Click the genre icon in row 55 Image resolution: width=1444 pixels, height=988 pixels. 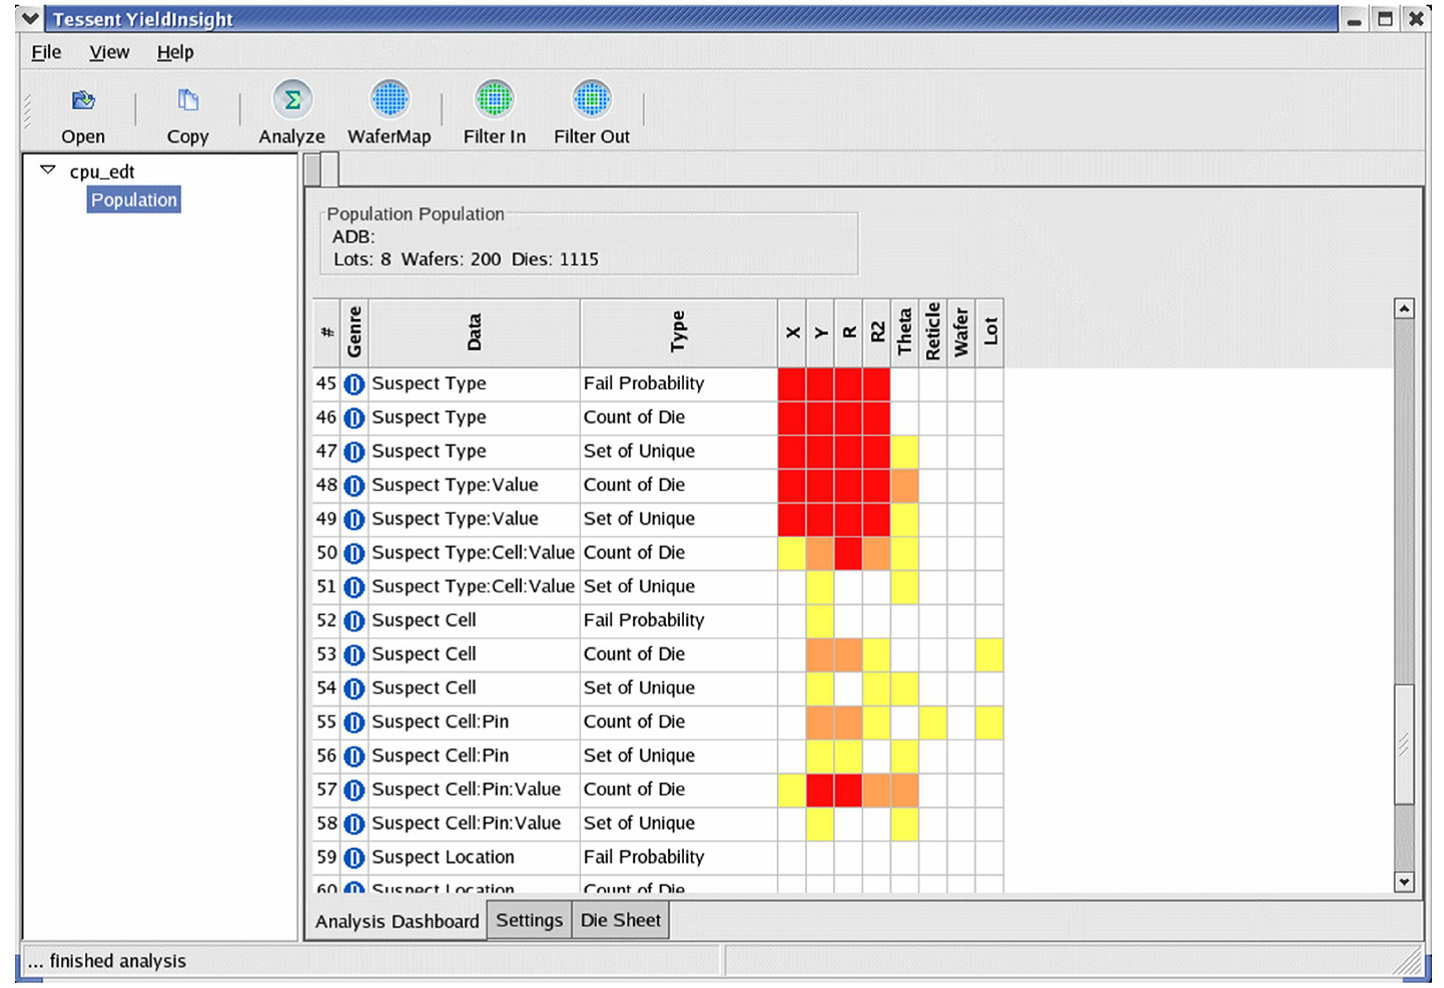pos(354,722)
